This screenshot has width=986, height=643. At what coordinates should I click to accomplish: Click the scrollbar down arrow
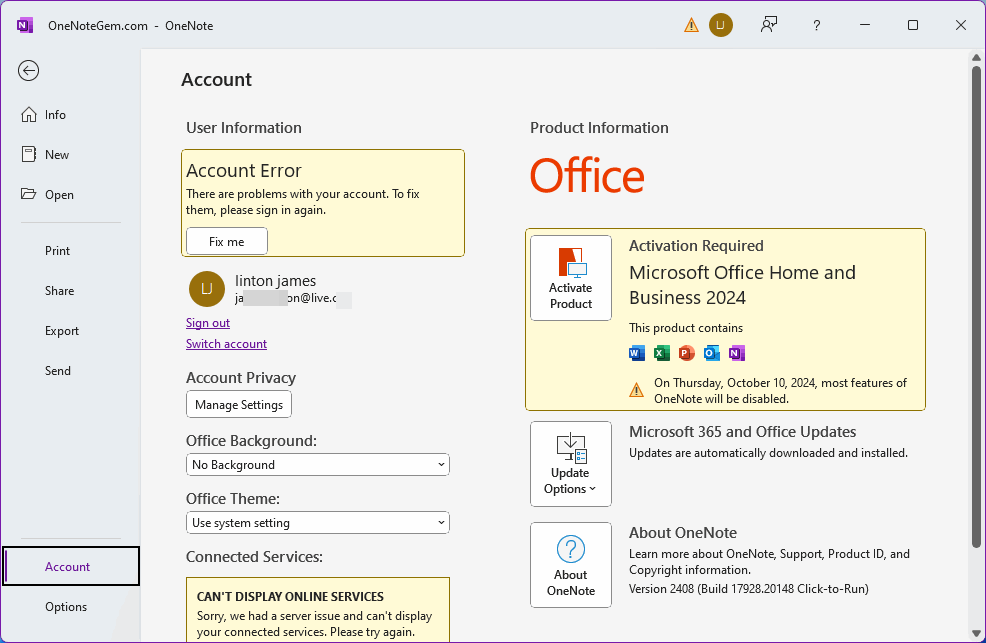(x=976, y=633)
